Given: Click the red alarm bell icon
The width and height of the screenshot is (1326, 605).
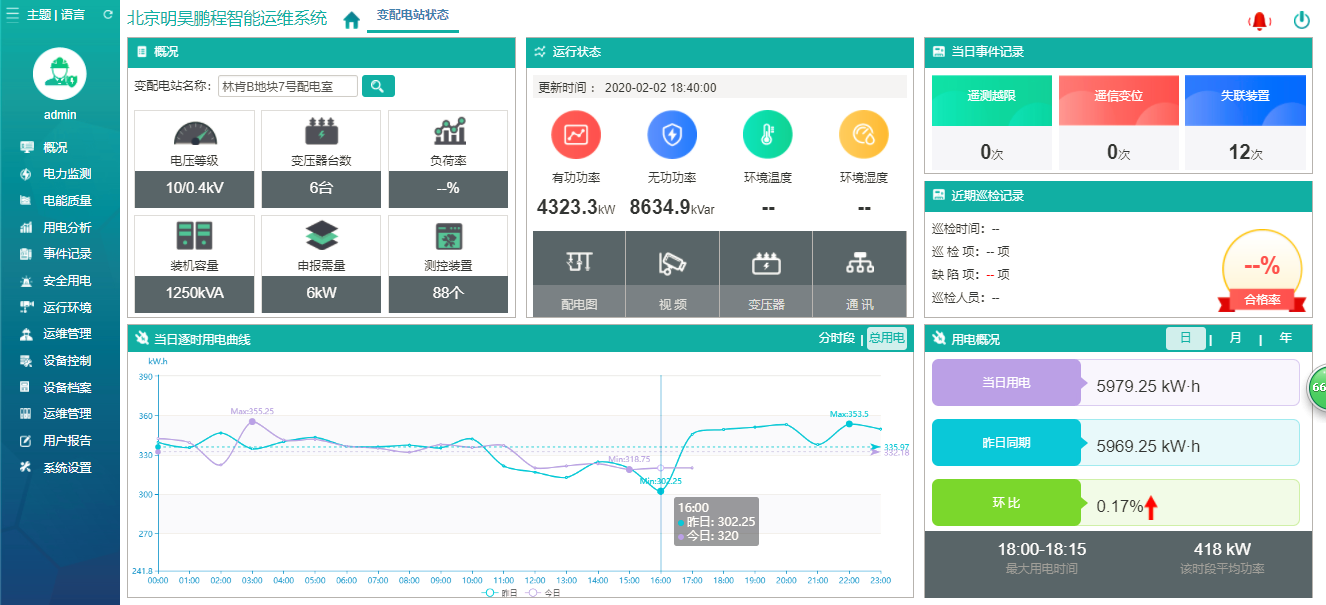Looking at the screenshot, I should pos(1259,20).
